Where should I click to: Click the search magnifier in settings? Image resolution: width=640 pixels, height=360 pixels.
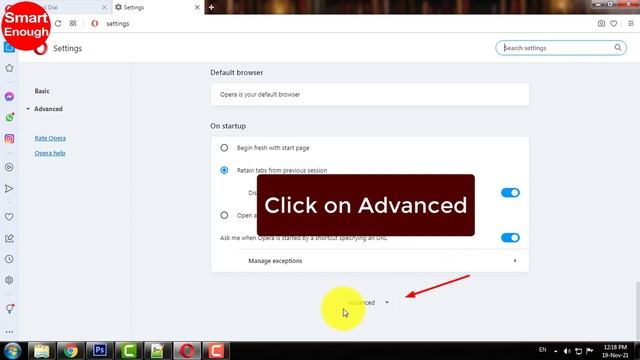coord(618,48)
